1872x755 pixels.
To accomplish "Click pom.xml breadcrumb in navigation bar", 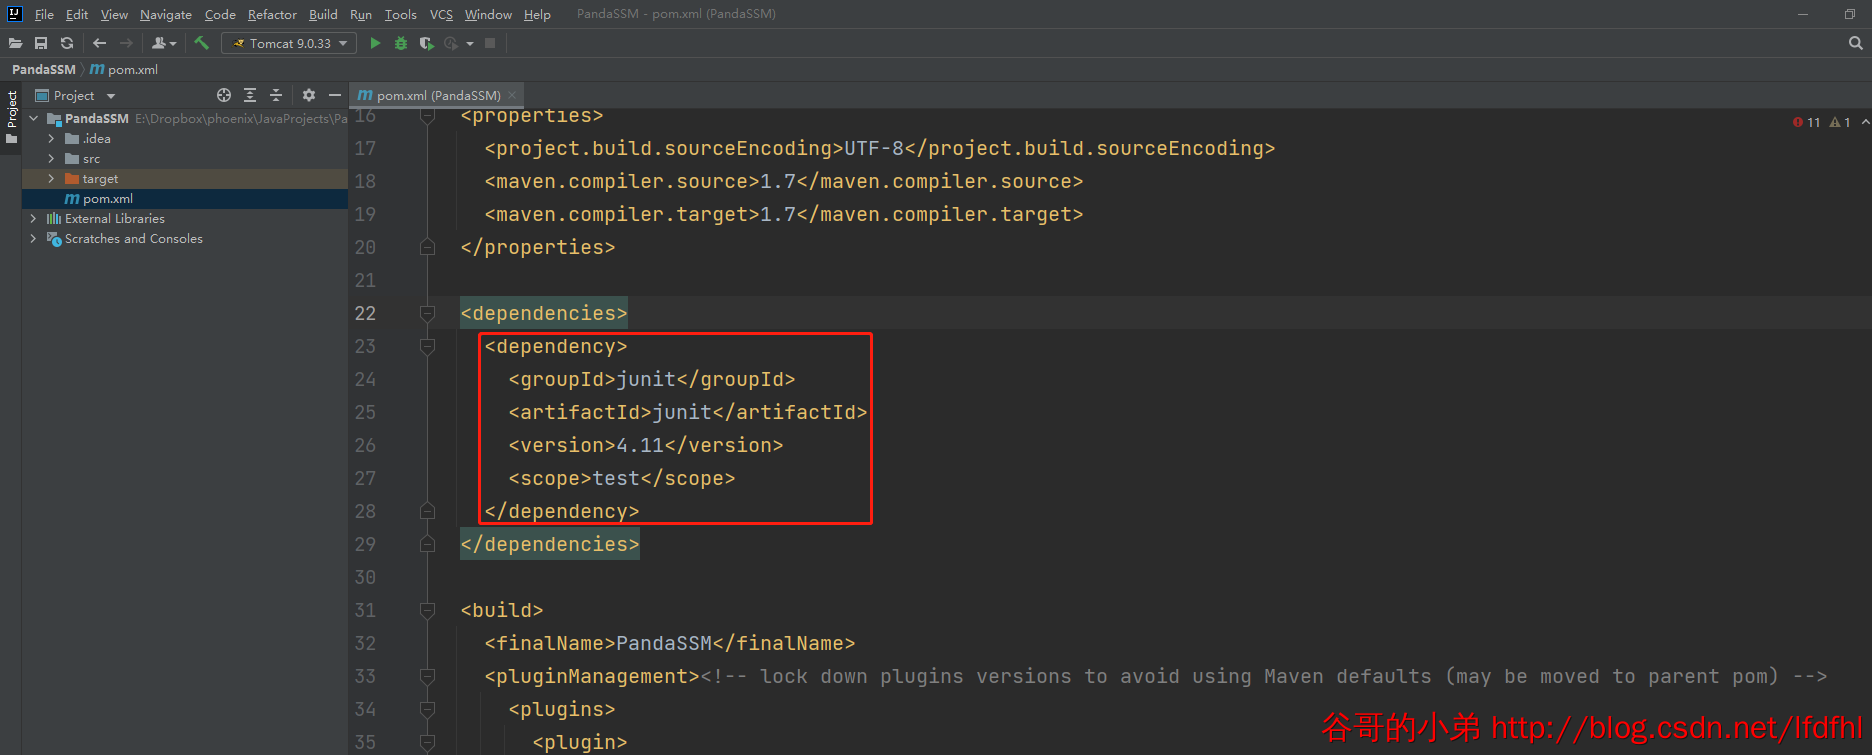I will point(124,69).
